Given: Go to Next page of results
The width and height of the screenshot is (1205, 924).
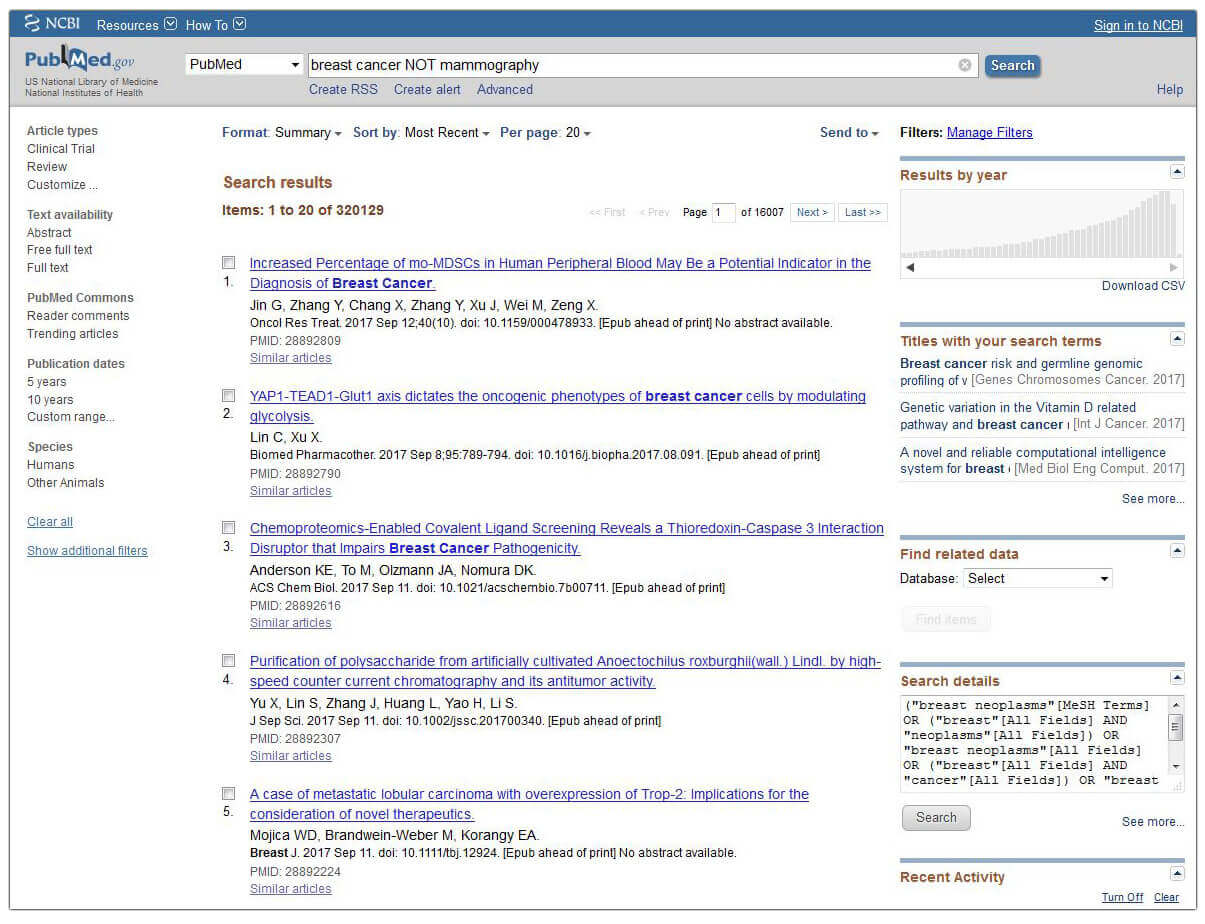Looking at the screenshot, I should (812, 212).
